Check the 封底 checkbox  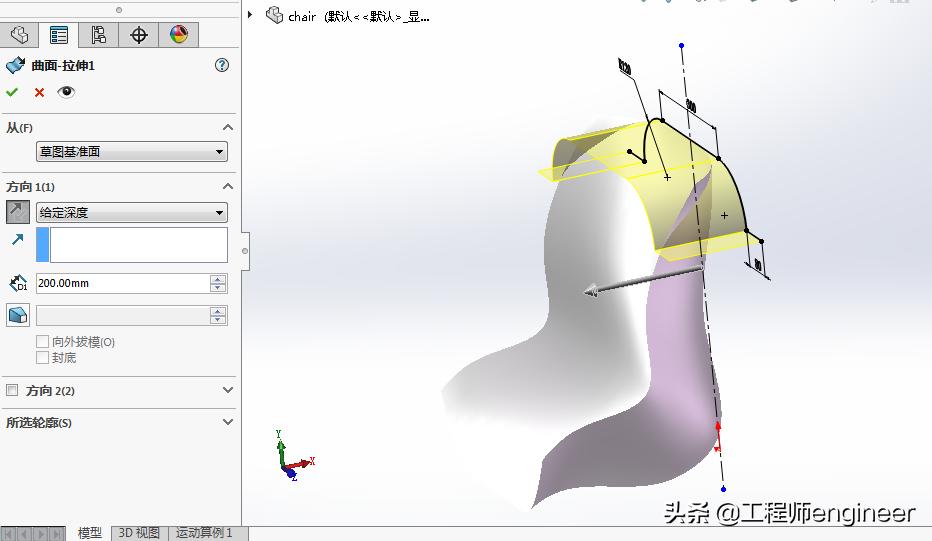42,357
